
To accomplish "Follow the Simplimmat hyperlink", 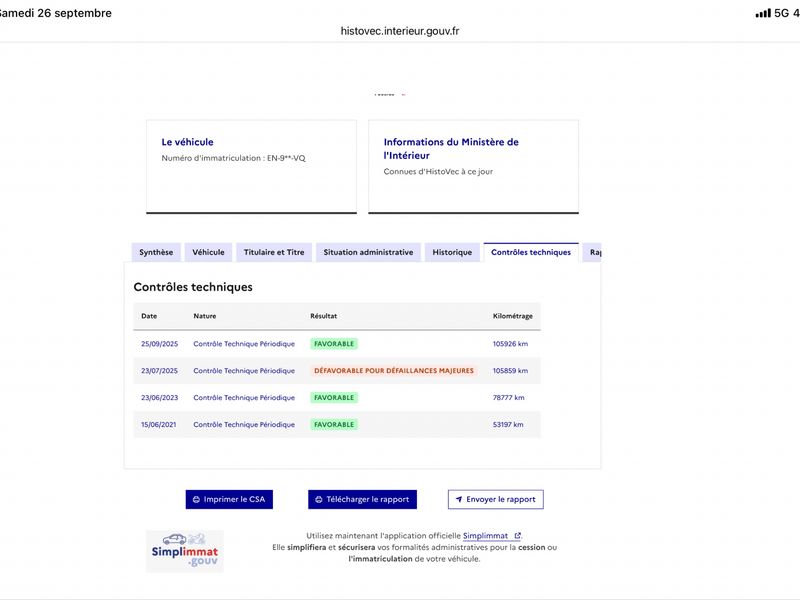I will click(x=485, y=536).
